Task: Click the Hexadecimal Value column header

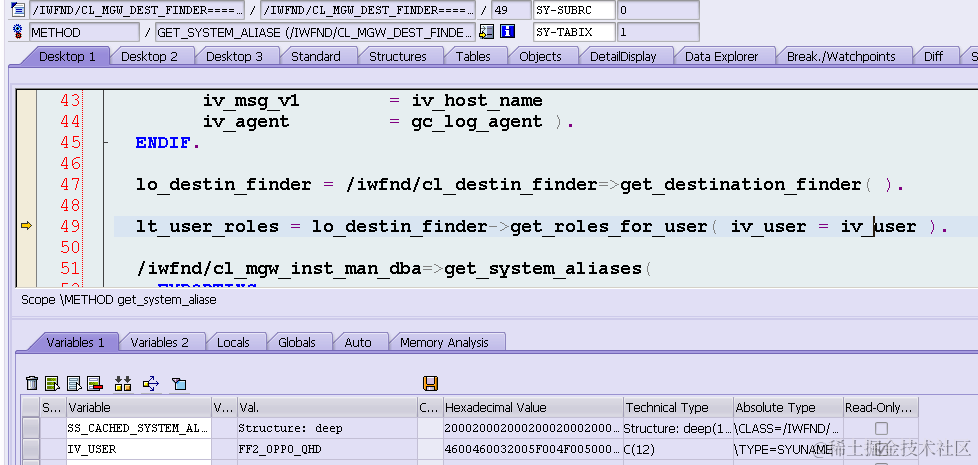Action: coord(533,408)
